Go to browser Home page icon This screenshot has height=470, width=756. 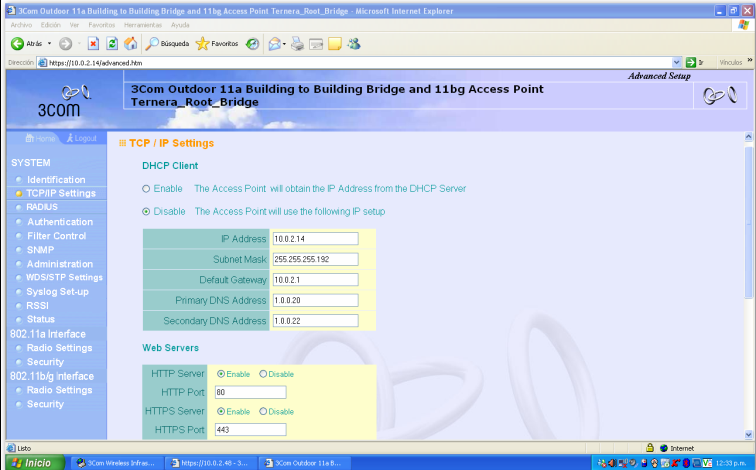click(130, 44)
